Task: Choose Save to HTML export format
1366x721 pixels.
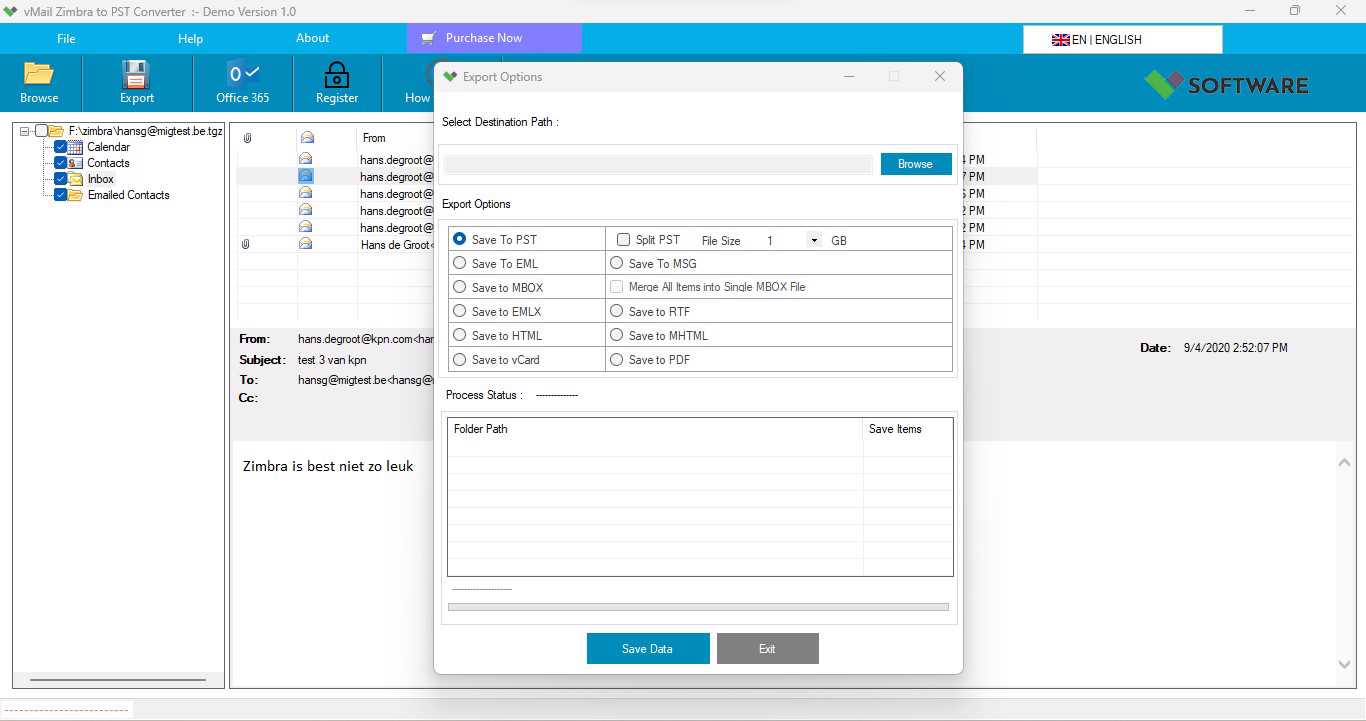Action: pyautogui.click(x=460, y=335)
